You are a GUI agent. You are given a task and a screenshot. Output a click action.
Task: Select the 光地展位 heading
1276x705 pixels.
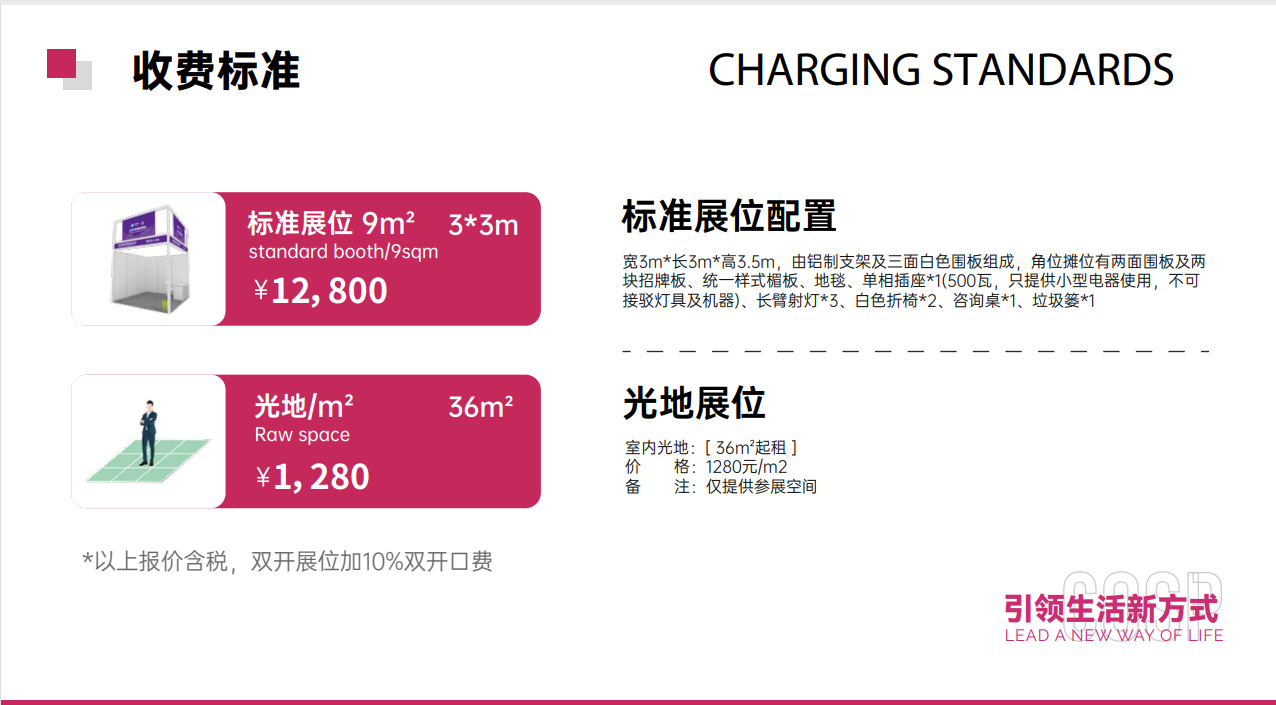tap(694, 403)
